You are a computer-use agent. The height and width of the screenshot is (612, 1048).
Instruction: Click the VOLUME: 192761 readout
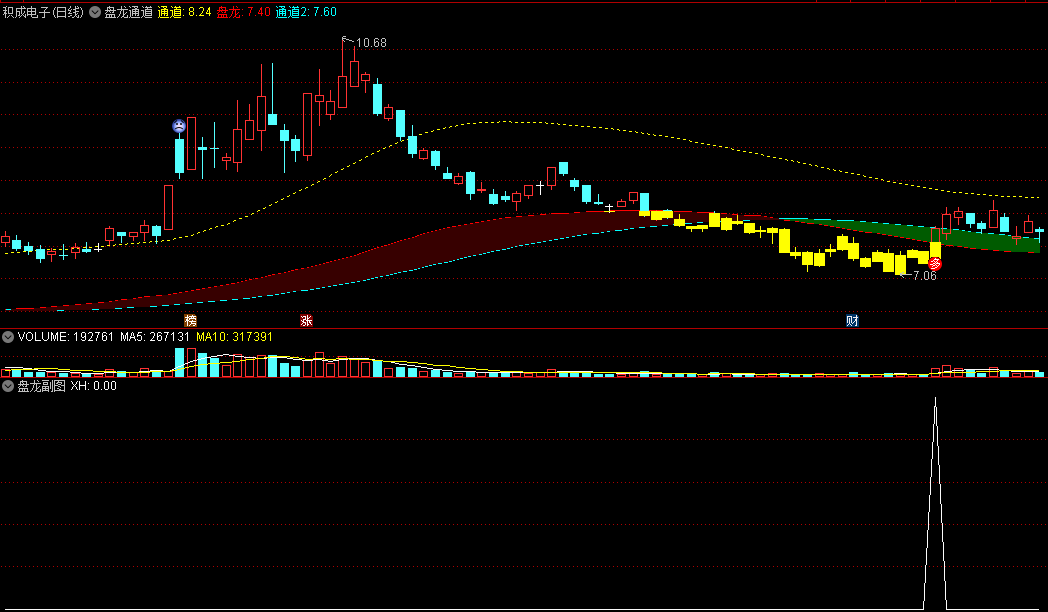(x=66, y=337)
